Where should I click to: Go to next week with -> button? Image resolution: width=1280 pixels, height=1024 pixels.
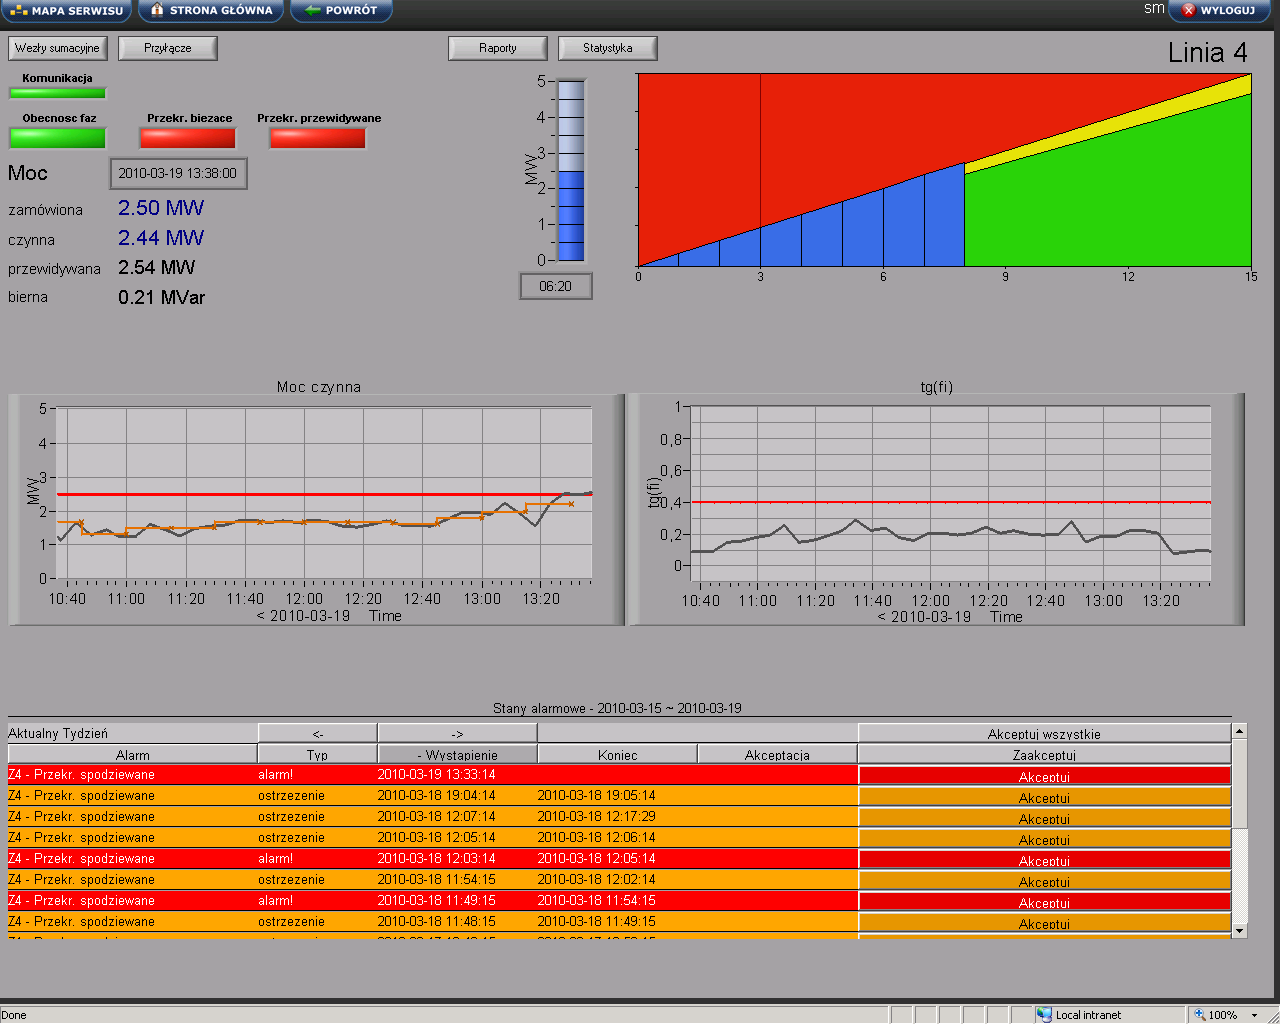click(457, 733)
